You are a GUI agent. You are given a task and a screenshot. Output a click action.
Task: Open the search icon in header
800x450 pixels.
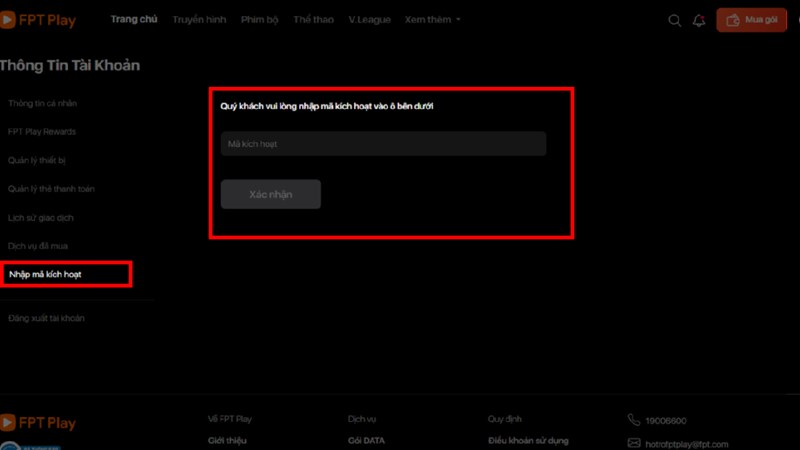(674, 20)
